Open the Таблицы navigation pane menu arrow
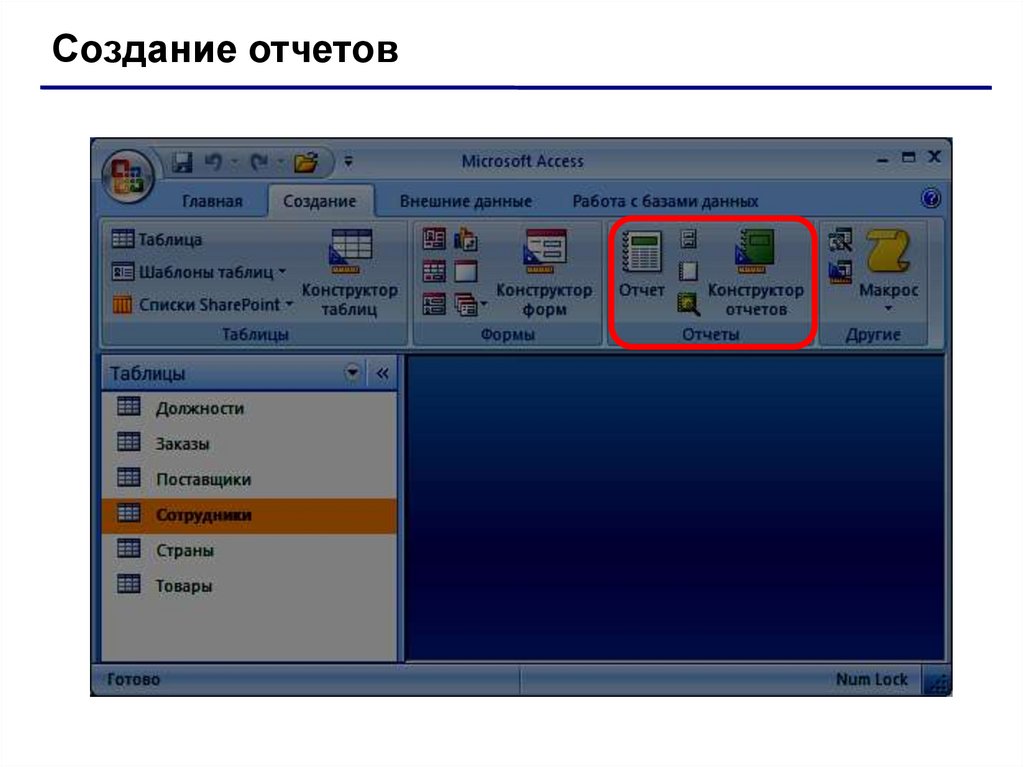Screen dimensions: 1024x767 (352, 373)
